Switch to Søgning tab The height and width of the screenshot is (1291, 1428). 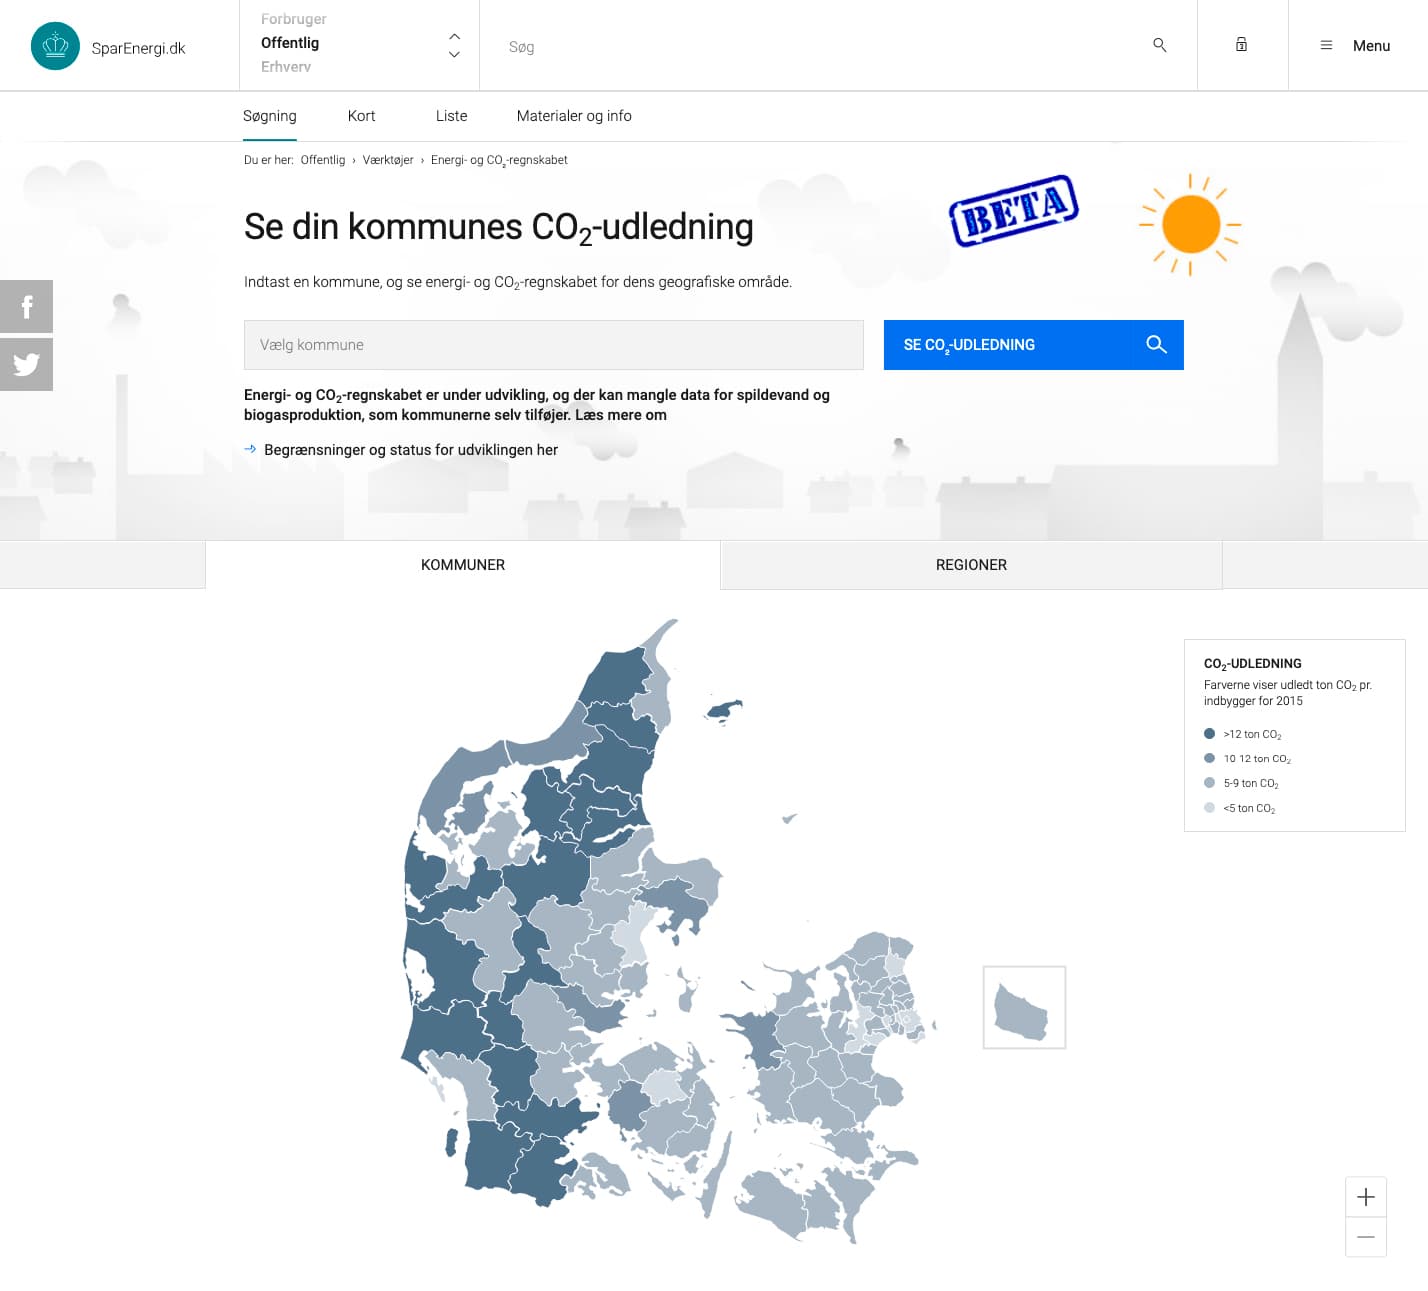pyautogui.click(x=270, y=116)
